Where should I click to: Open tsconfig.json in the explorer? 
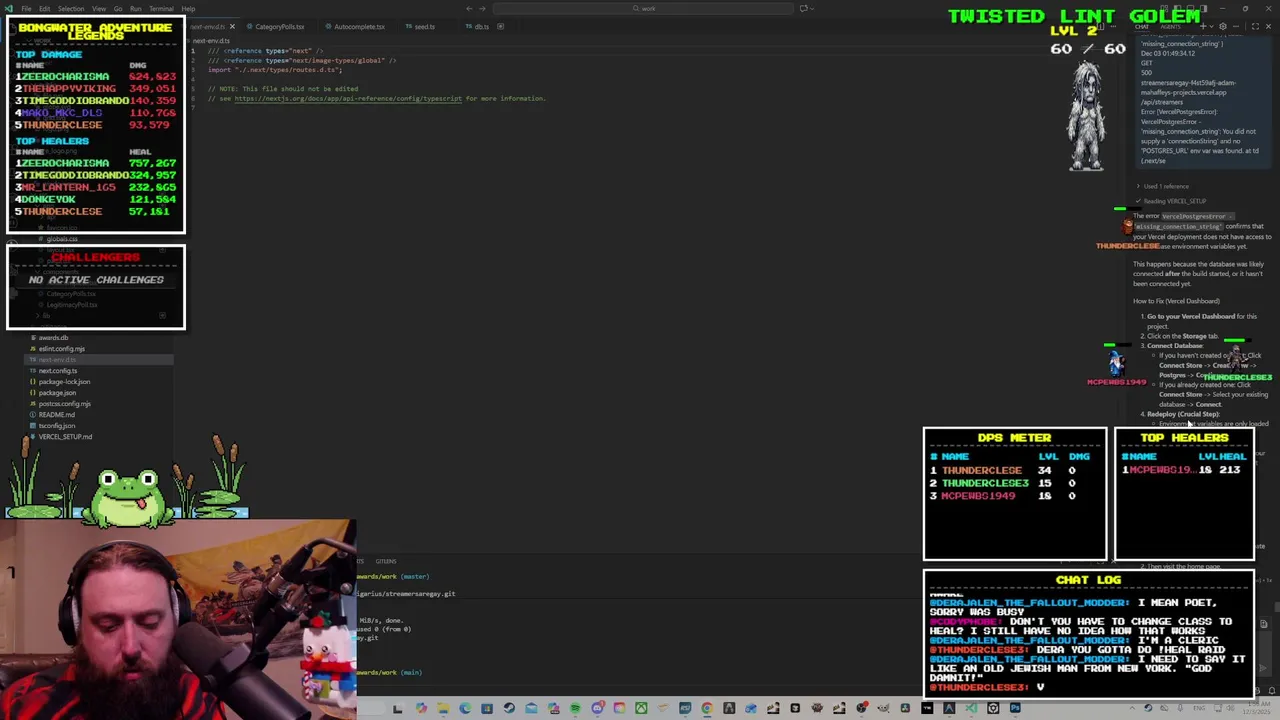(56, 426)
